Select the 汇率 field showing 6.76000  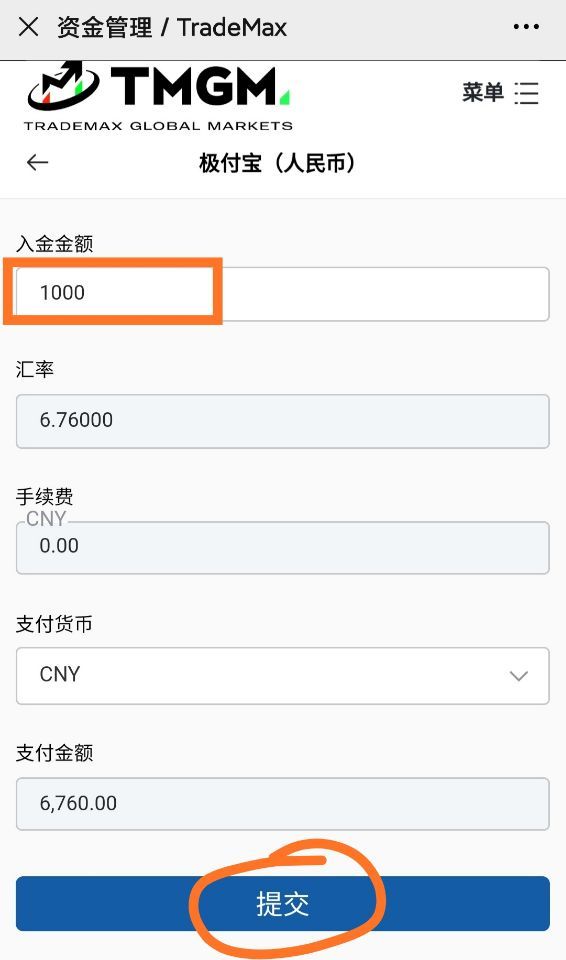click(282, 421)
